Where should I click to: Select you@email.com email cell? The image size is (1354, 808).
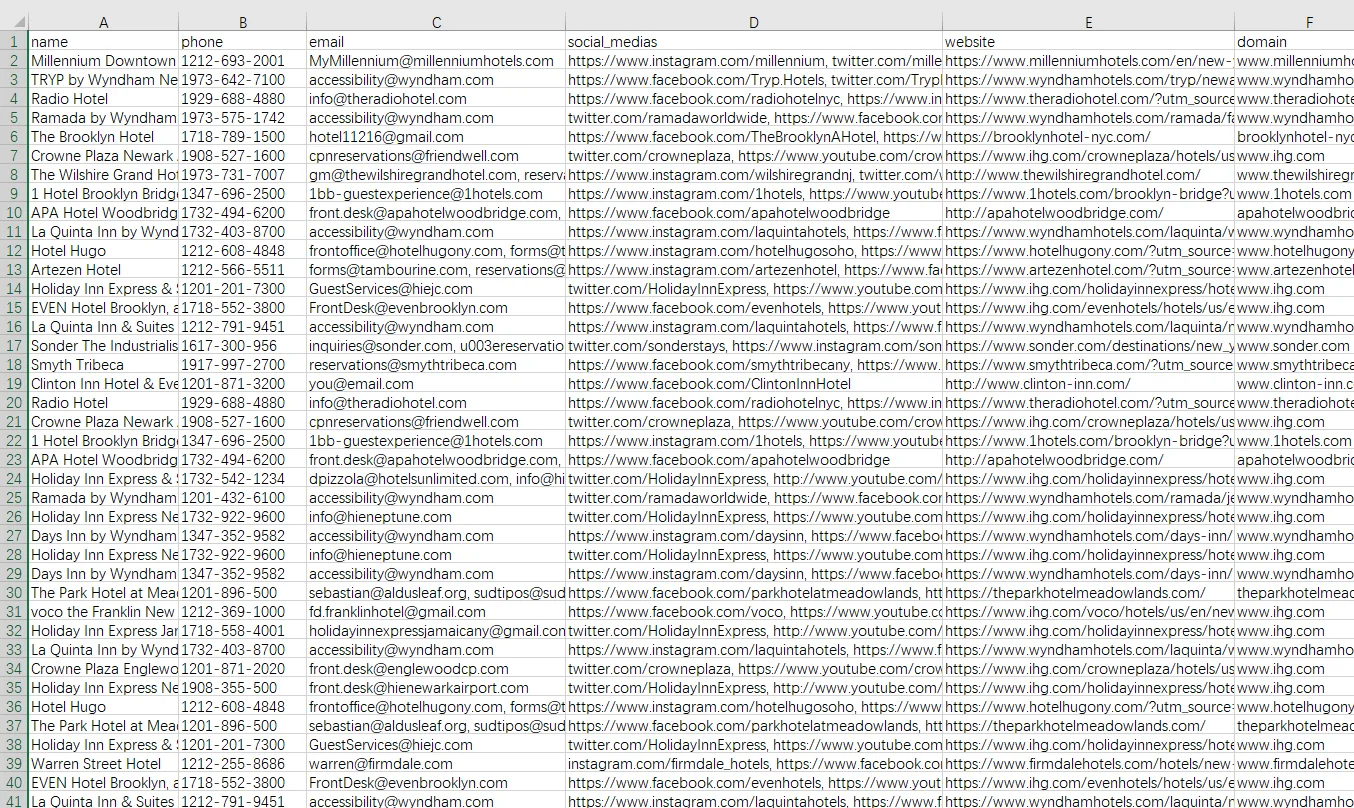tap(436, 384)
